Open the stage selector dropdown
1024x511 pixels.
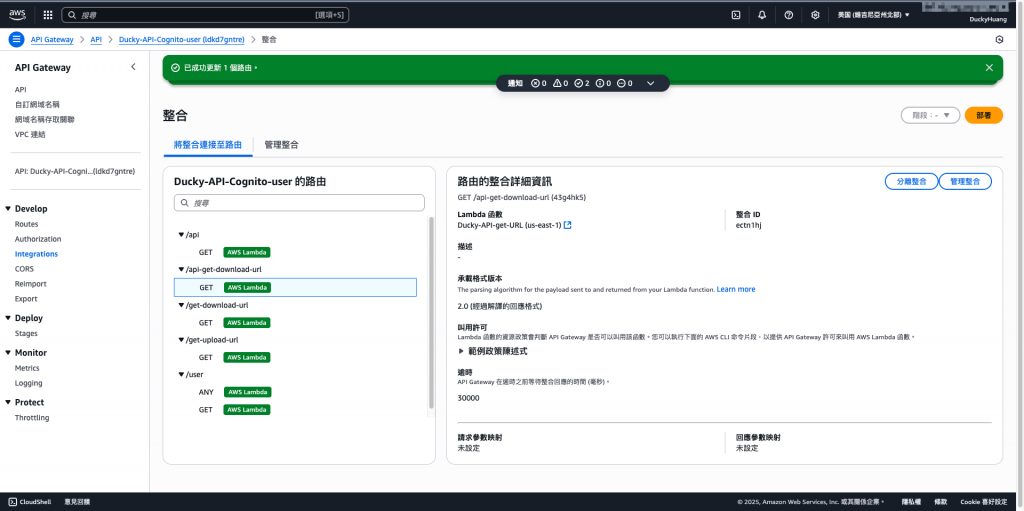pyautogui.click(x=930, y=115)
